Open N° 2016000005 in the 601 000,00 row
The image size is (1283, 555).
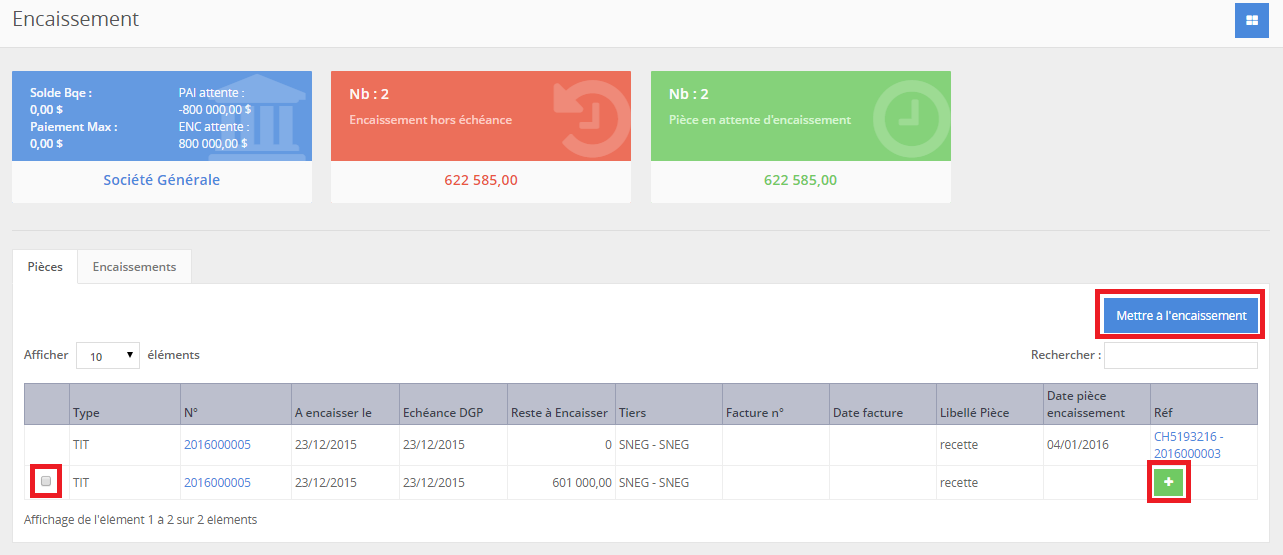point(217,483)
